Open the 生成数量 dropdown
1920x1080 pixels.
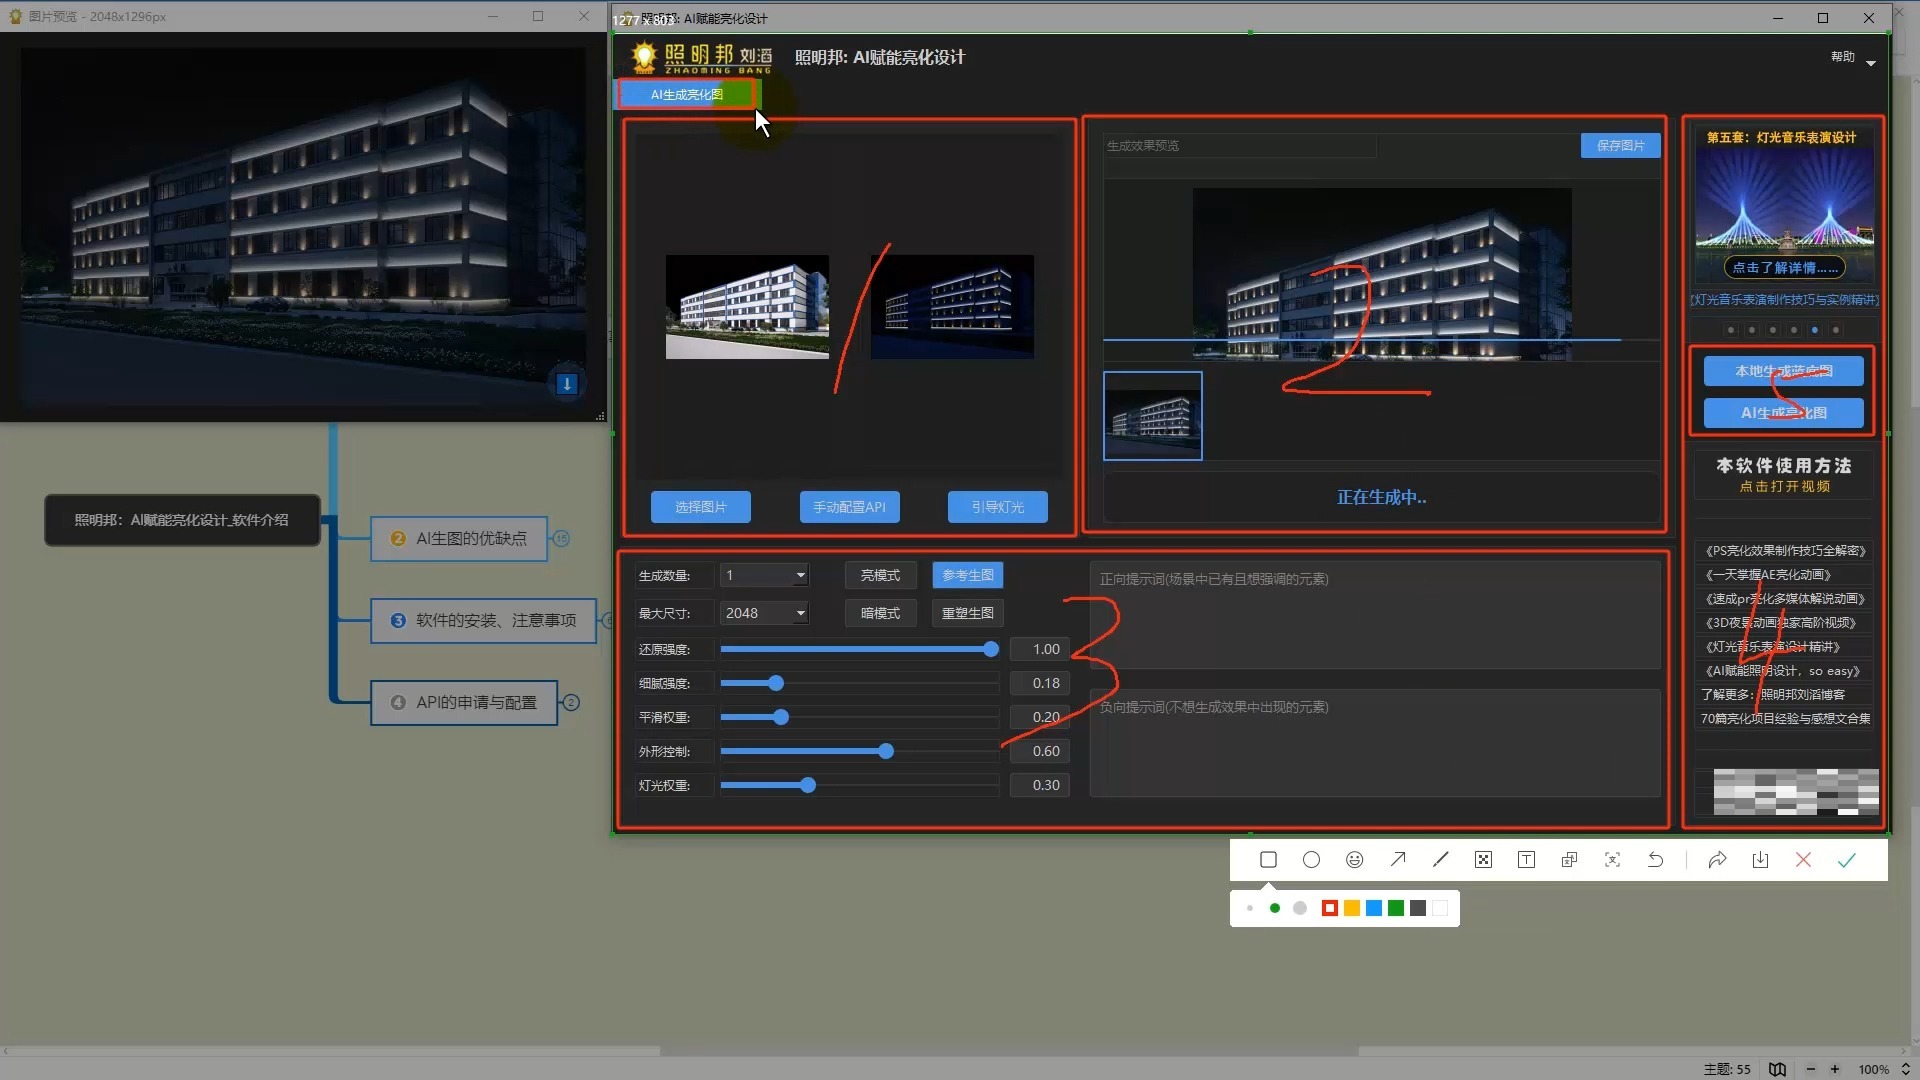800,575
